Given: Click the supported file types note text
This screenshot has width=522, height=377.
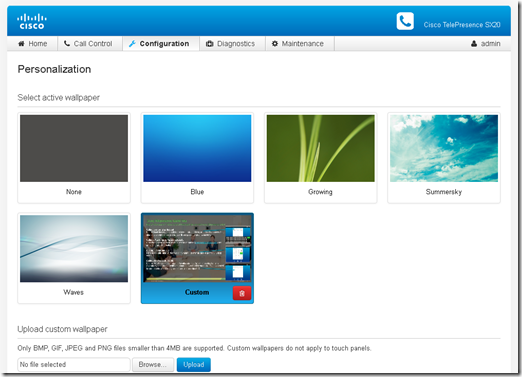Looking at the screenshot, I should pyautogui.click(x=194, y=348).
